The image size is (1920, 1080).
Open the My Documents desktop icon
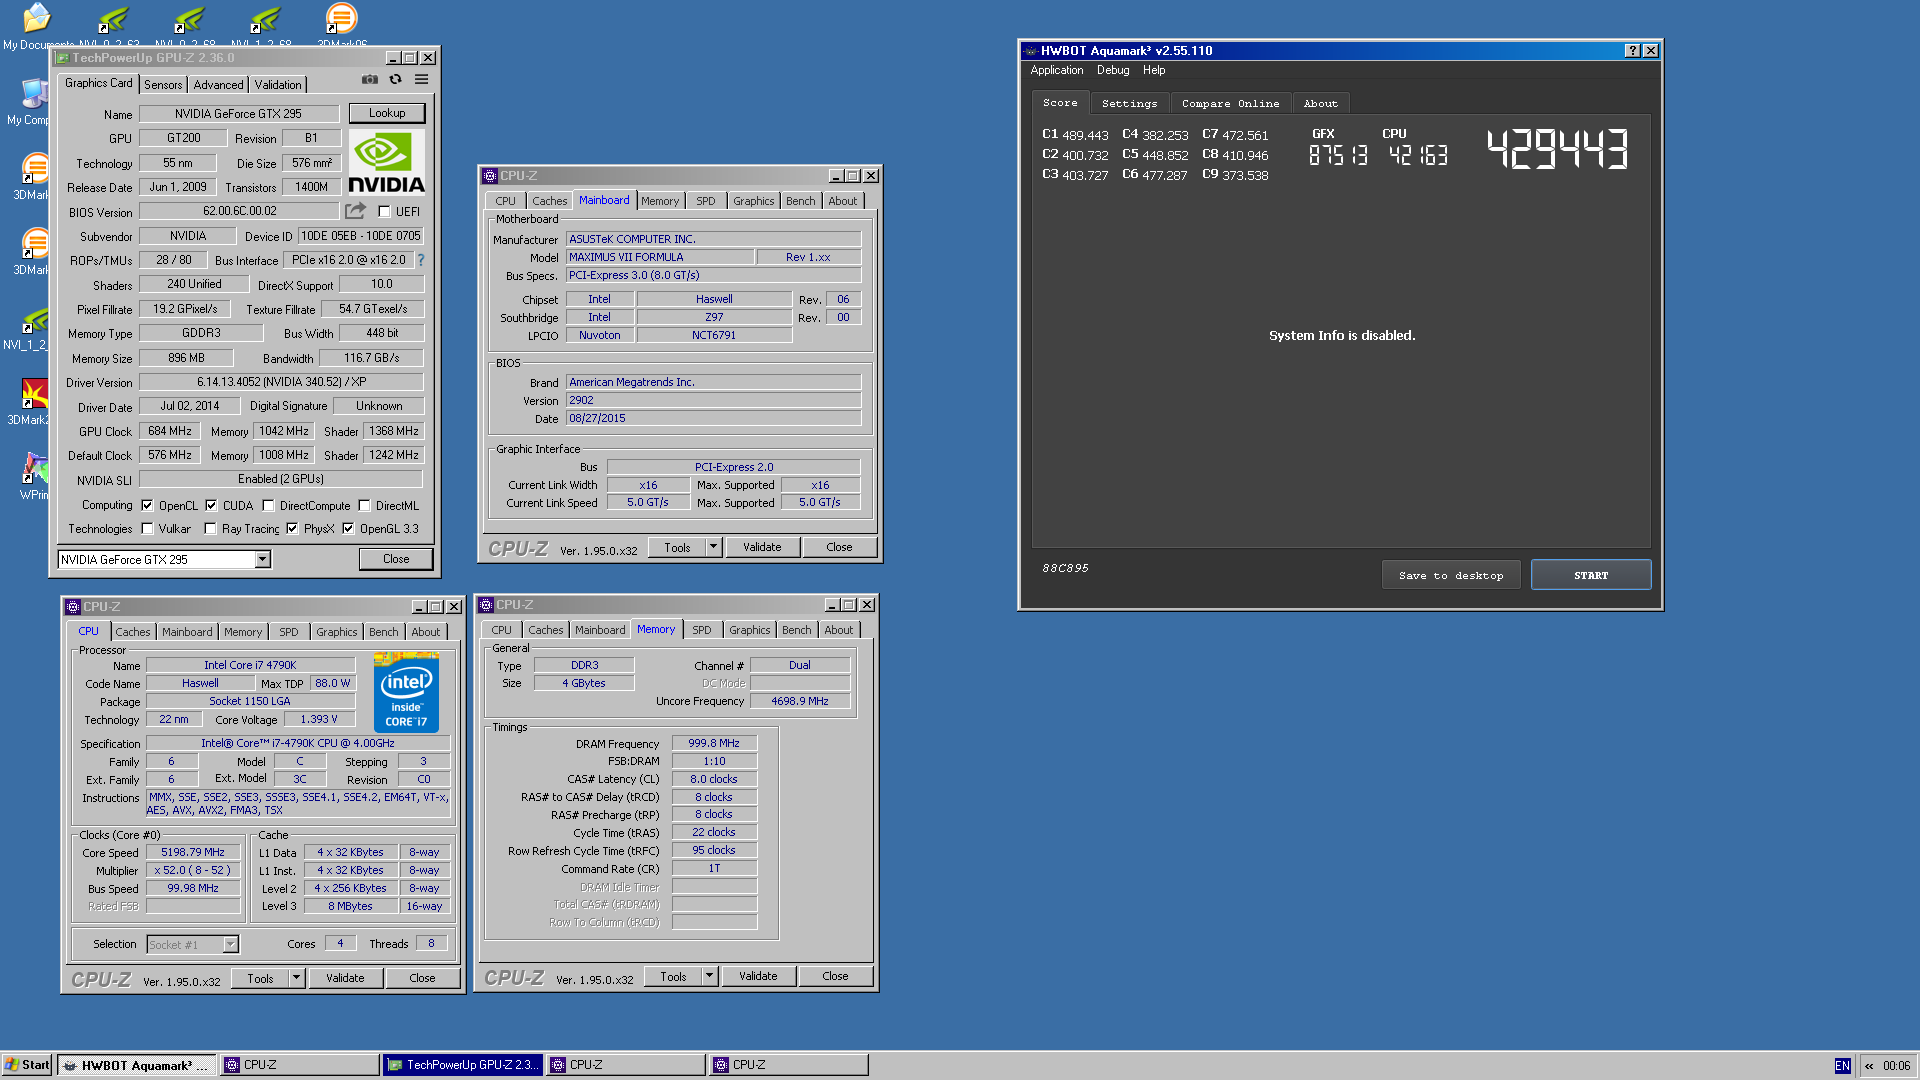point(36,18)
